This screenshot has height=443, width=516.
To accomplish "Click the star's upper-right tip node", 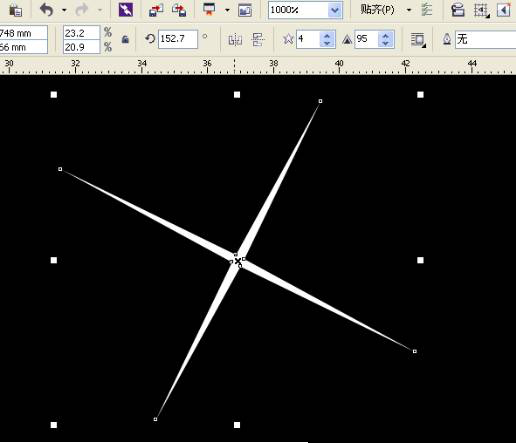I will pyautogui.click(x=320, y=101).
